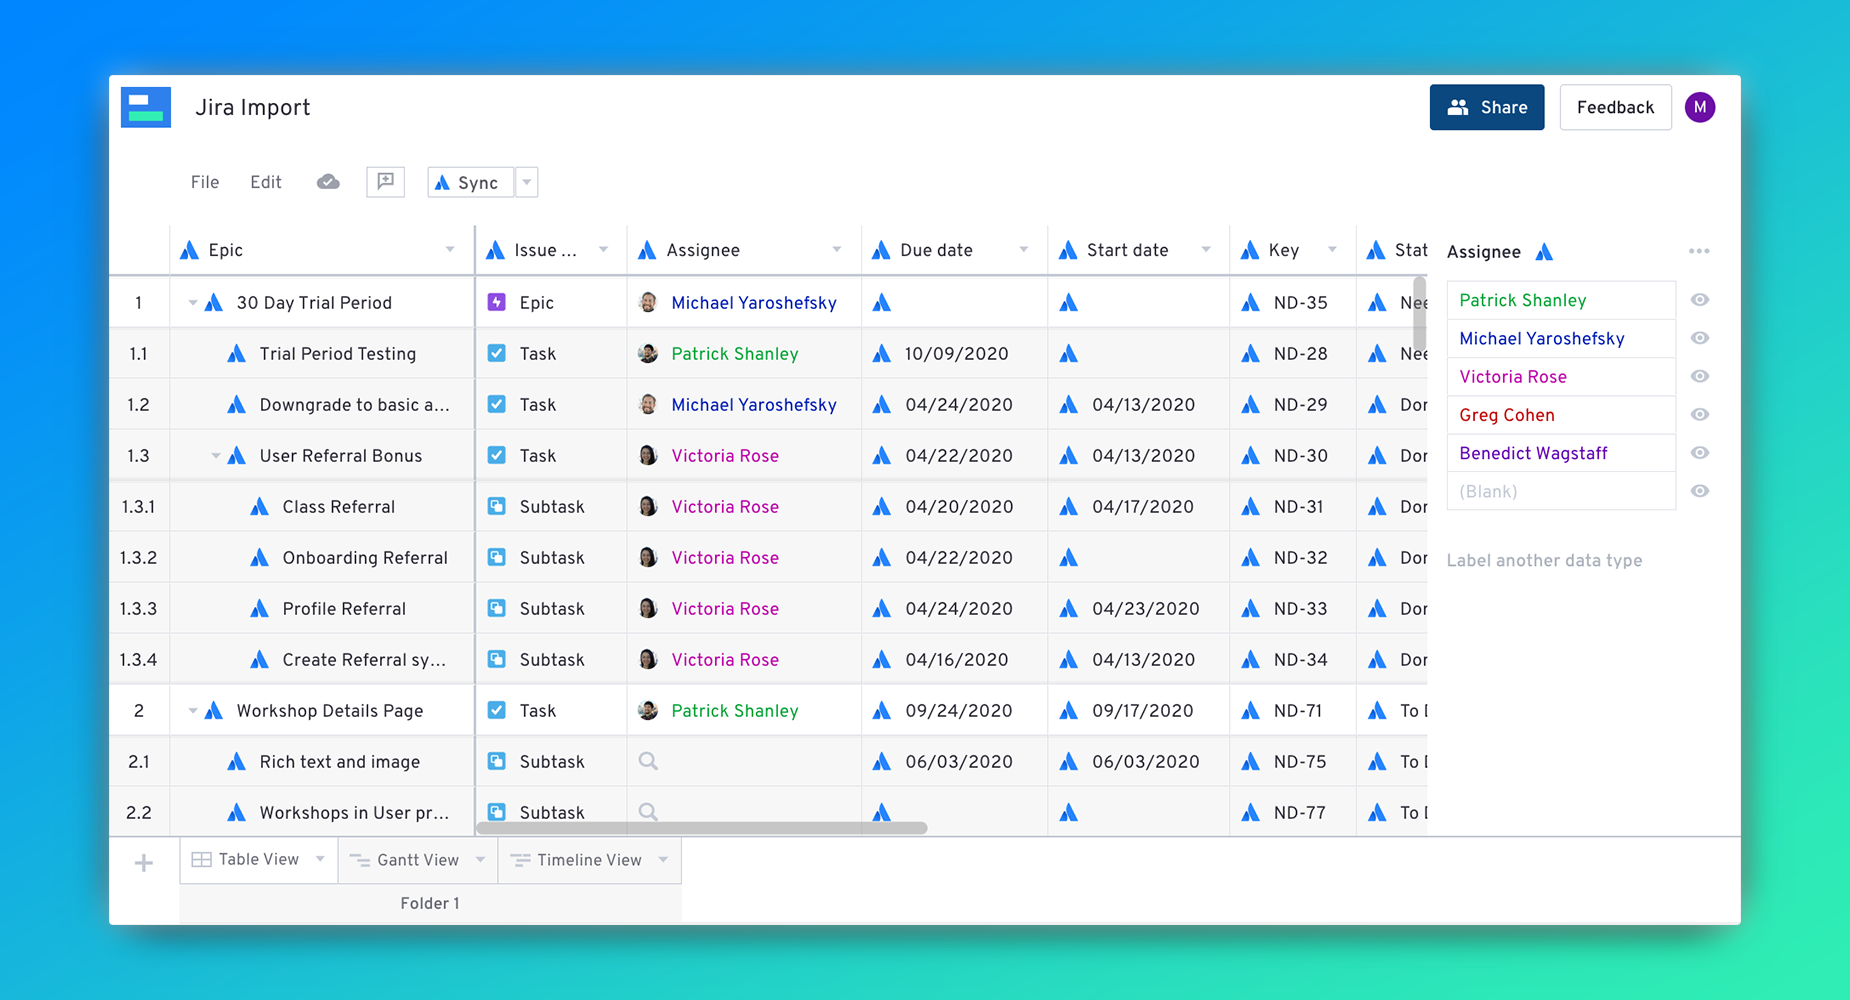
Task: Open the Sync dropdown arrow
Action: point(527,183)
